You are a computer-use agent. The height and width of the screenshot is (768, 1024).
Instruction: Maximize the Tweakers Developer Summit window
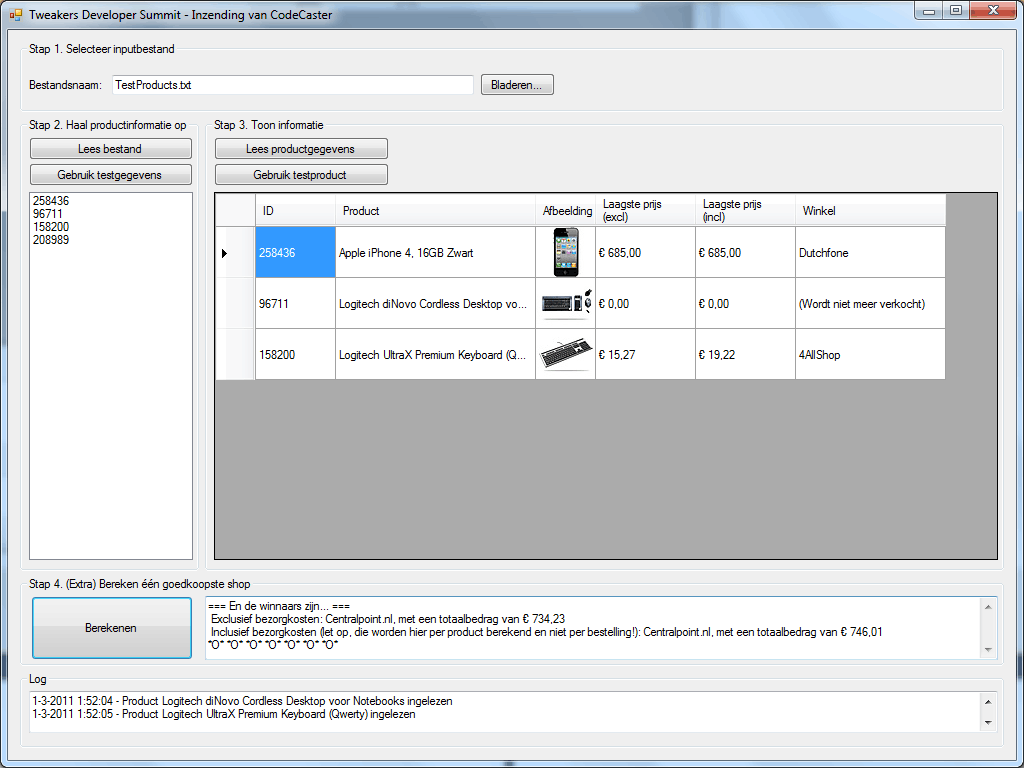[955, 10]
